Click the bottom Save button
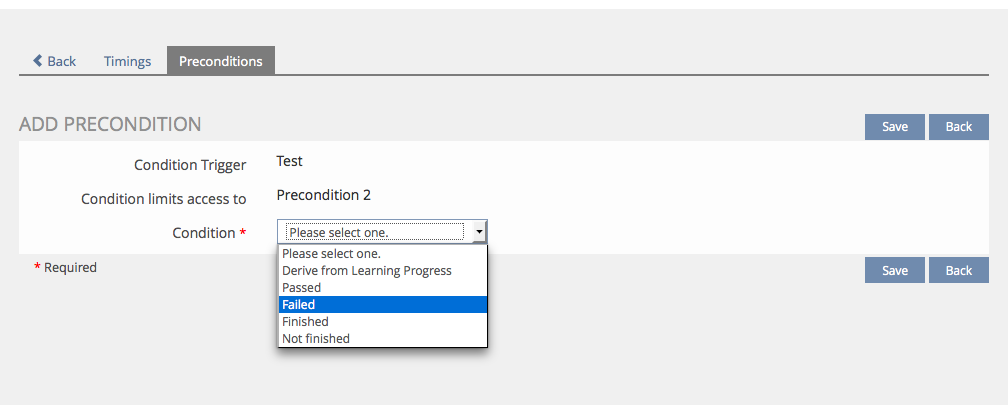 click(x=894, y=270)
